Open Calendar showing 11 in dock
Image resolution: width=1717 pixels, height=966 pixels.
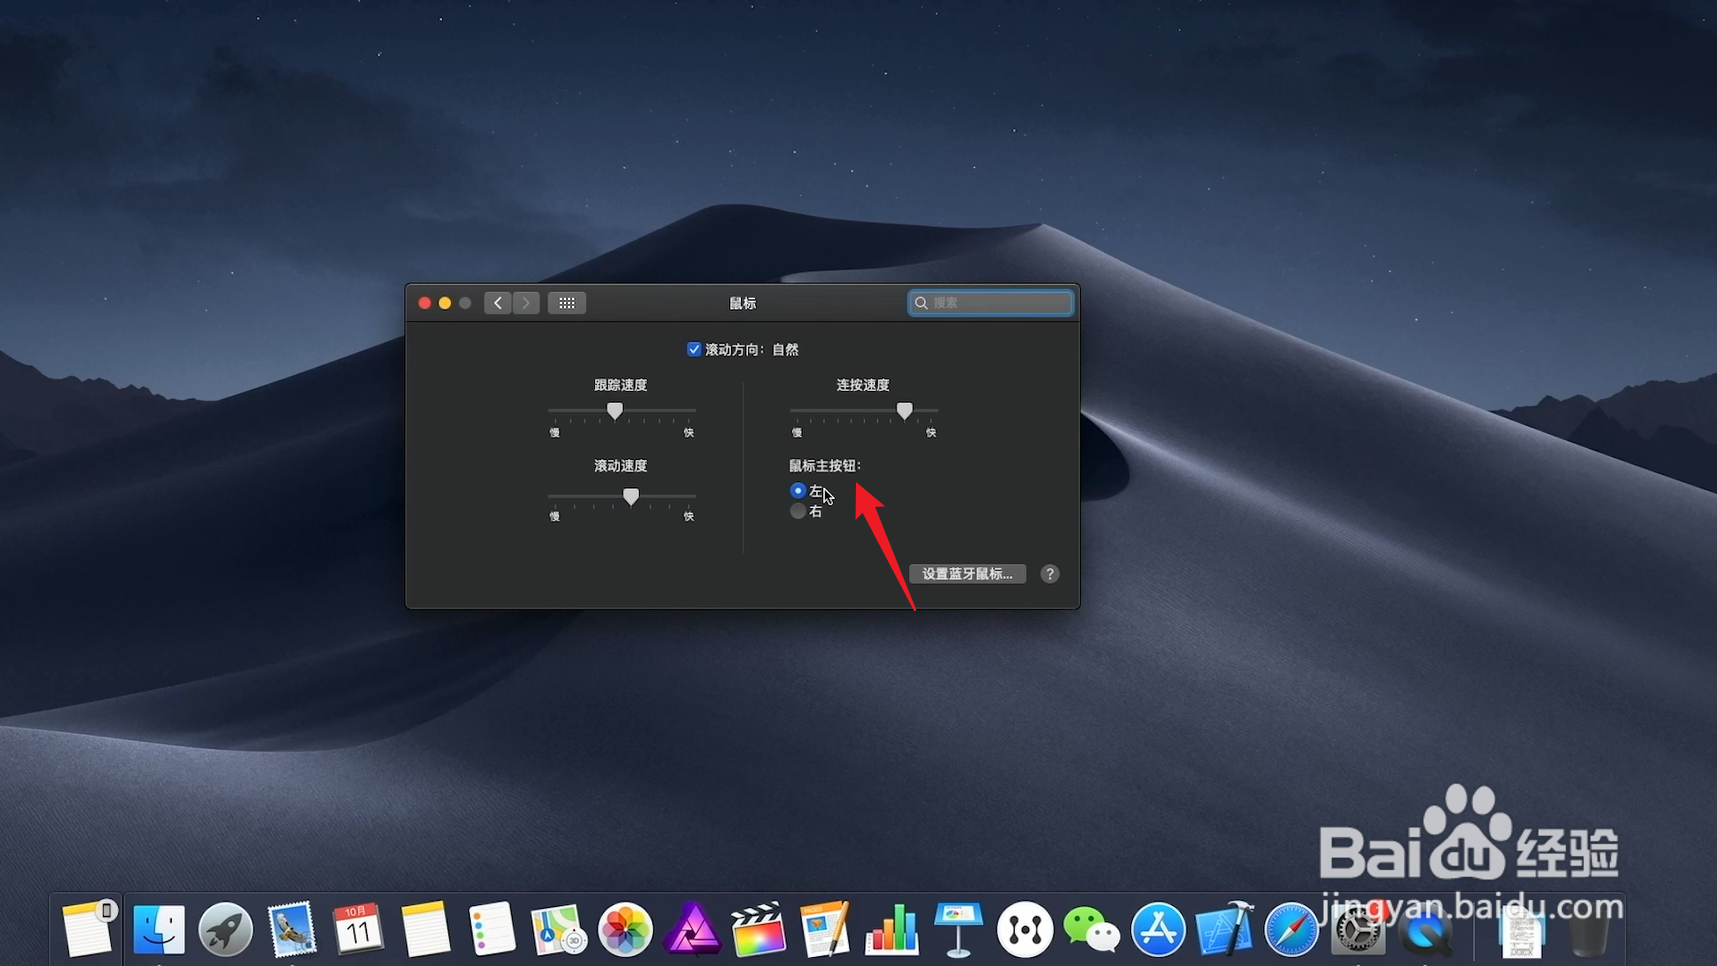coord(358,929)
